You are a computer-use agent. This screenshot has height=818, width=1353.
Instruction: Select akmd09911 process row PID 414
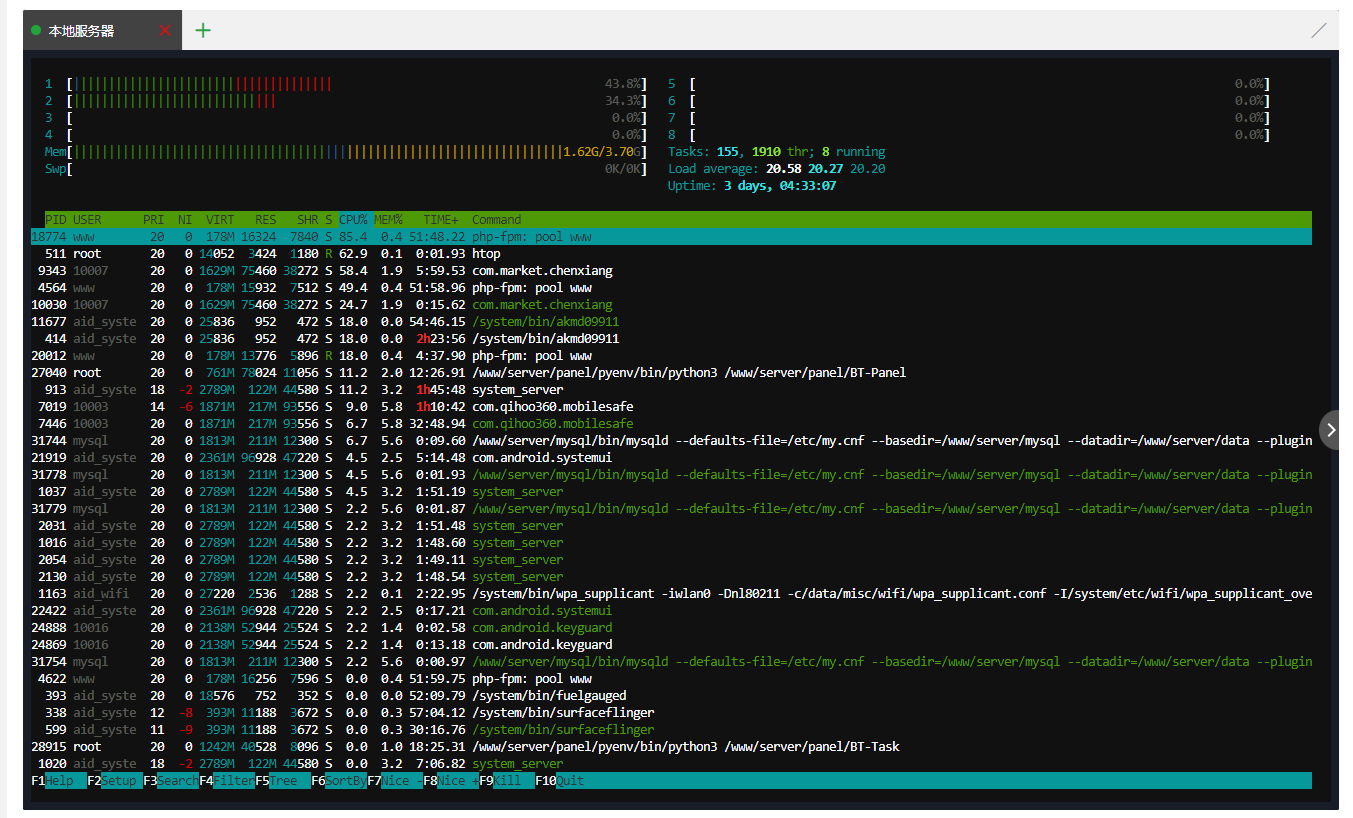tap(671, 339)
